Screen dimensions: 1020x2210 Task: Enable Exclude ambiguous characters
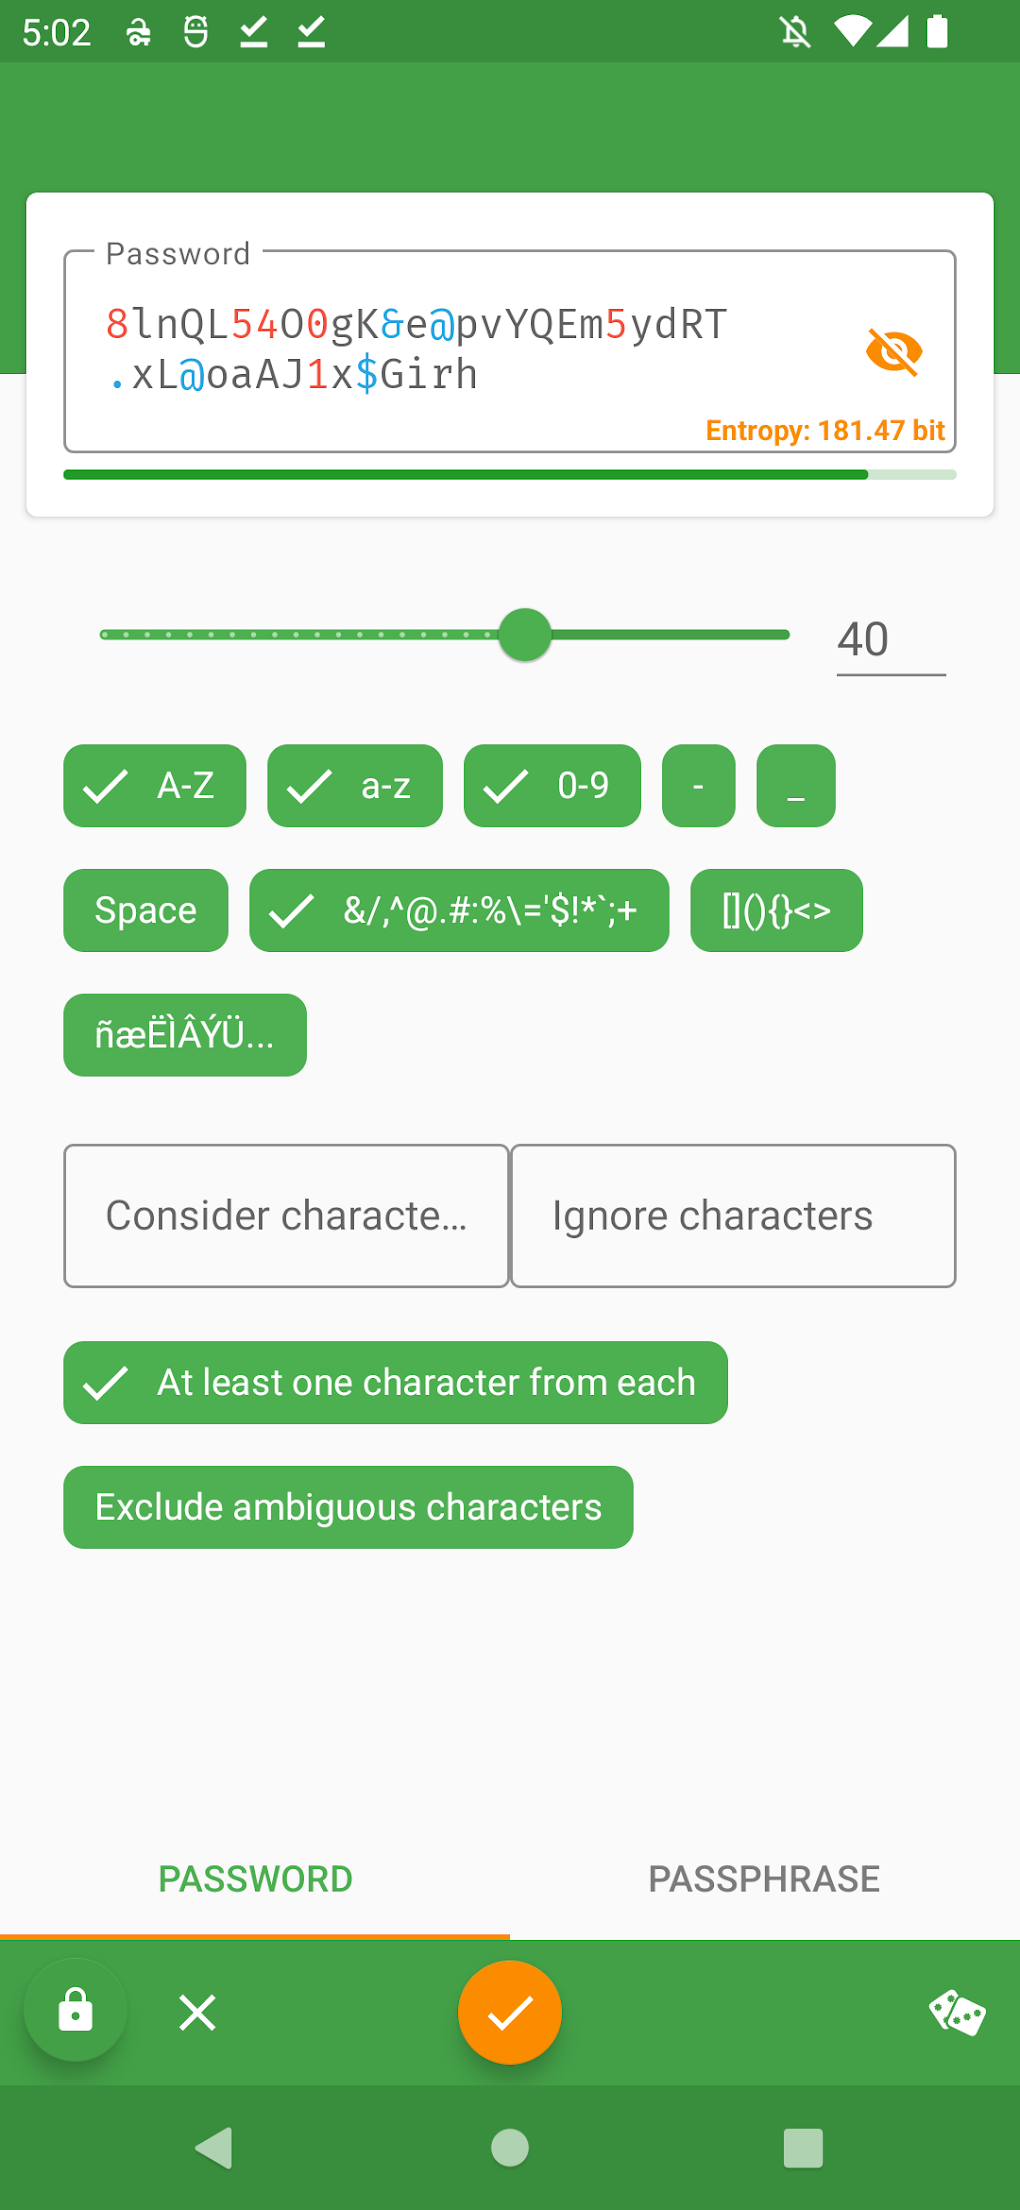348,1507
